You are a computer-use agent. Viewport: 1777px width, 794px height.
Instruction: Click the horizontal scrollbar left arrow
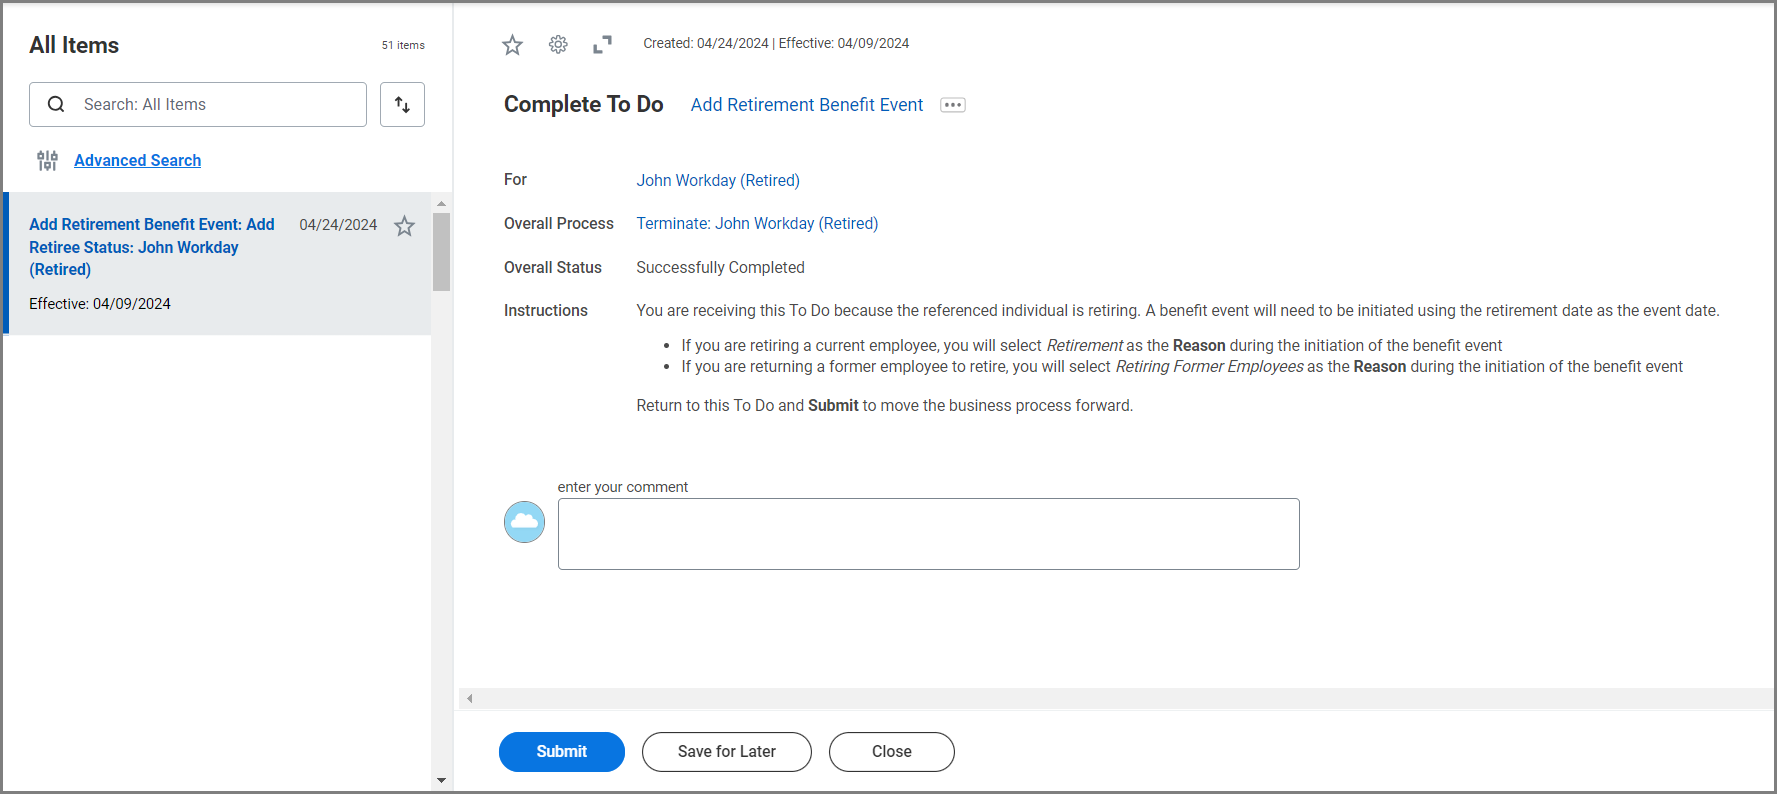tap(469, 699)
